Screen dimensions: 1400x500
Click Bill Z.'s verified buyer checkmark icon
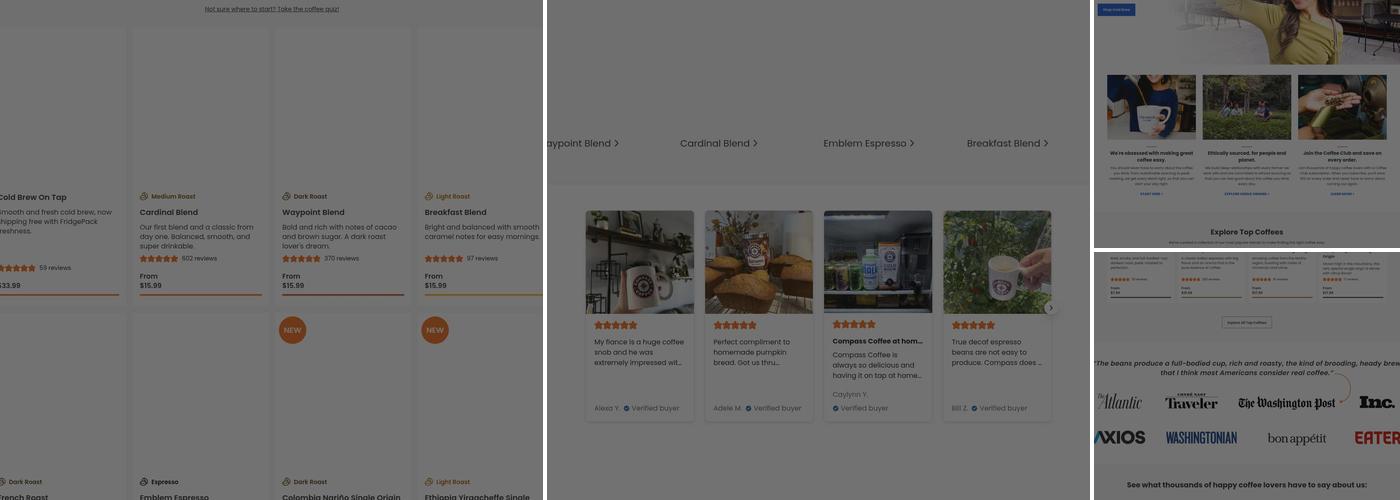click(x=973, y=408)
